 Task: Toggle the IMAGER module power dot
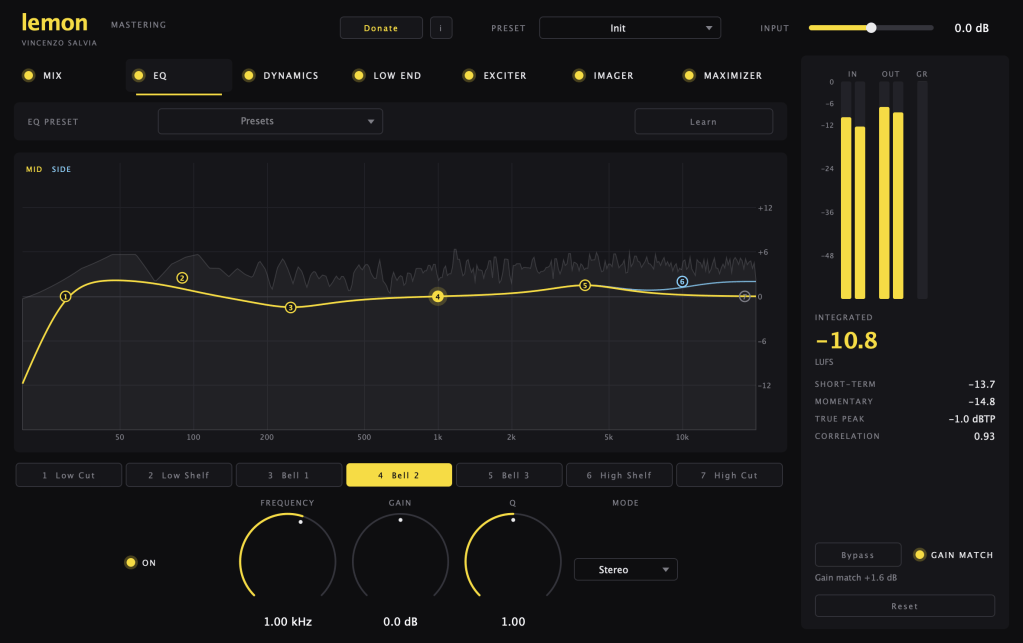click(x=579, y=75)
